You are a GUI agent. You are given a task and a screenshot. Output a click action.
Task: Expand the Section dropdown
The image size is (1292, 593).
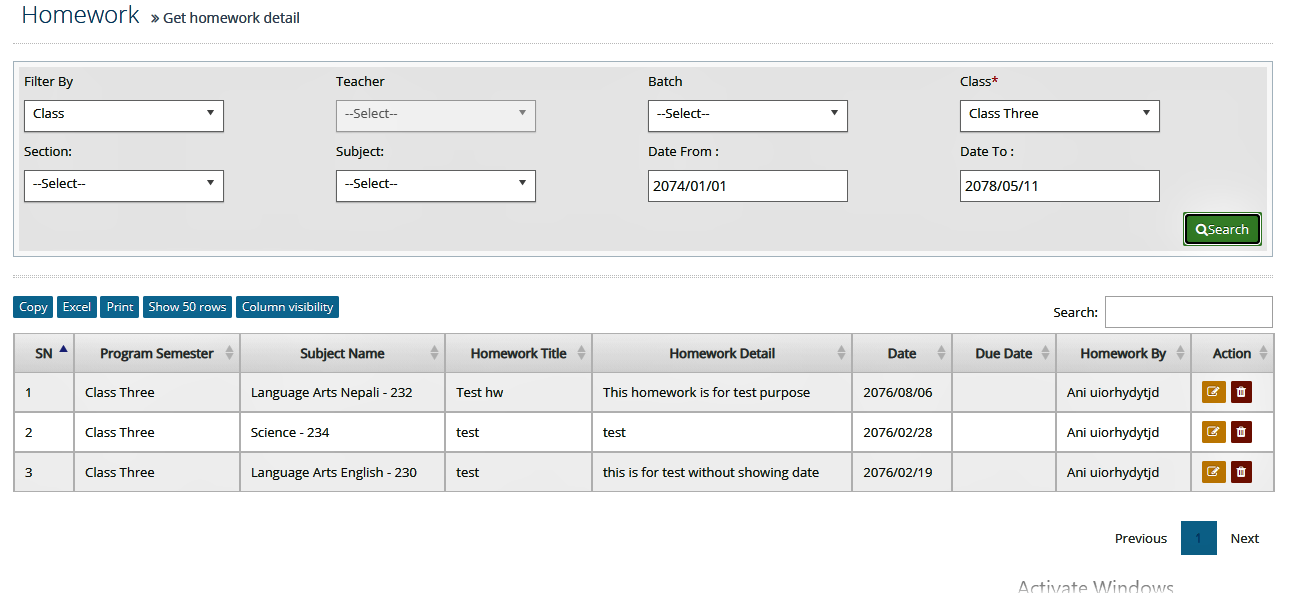coord(124,186)
